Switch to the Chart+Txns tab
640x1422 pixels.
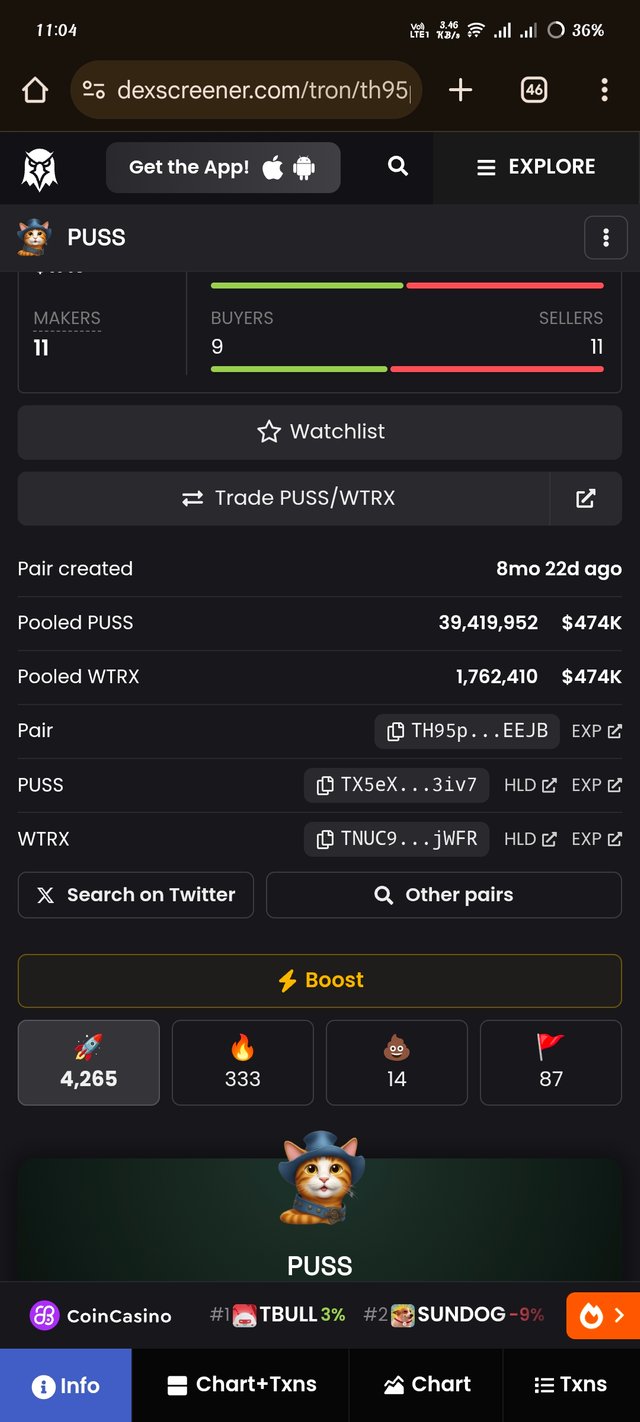coord(241,1385)
